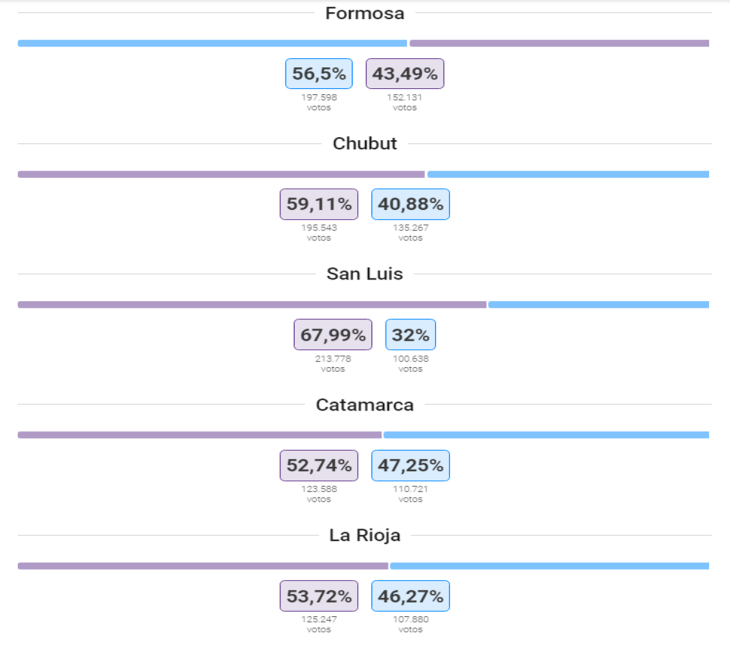
Task: Select the 40,88% badge under Chubut
Action: click(411, 204)
